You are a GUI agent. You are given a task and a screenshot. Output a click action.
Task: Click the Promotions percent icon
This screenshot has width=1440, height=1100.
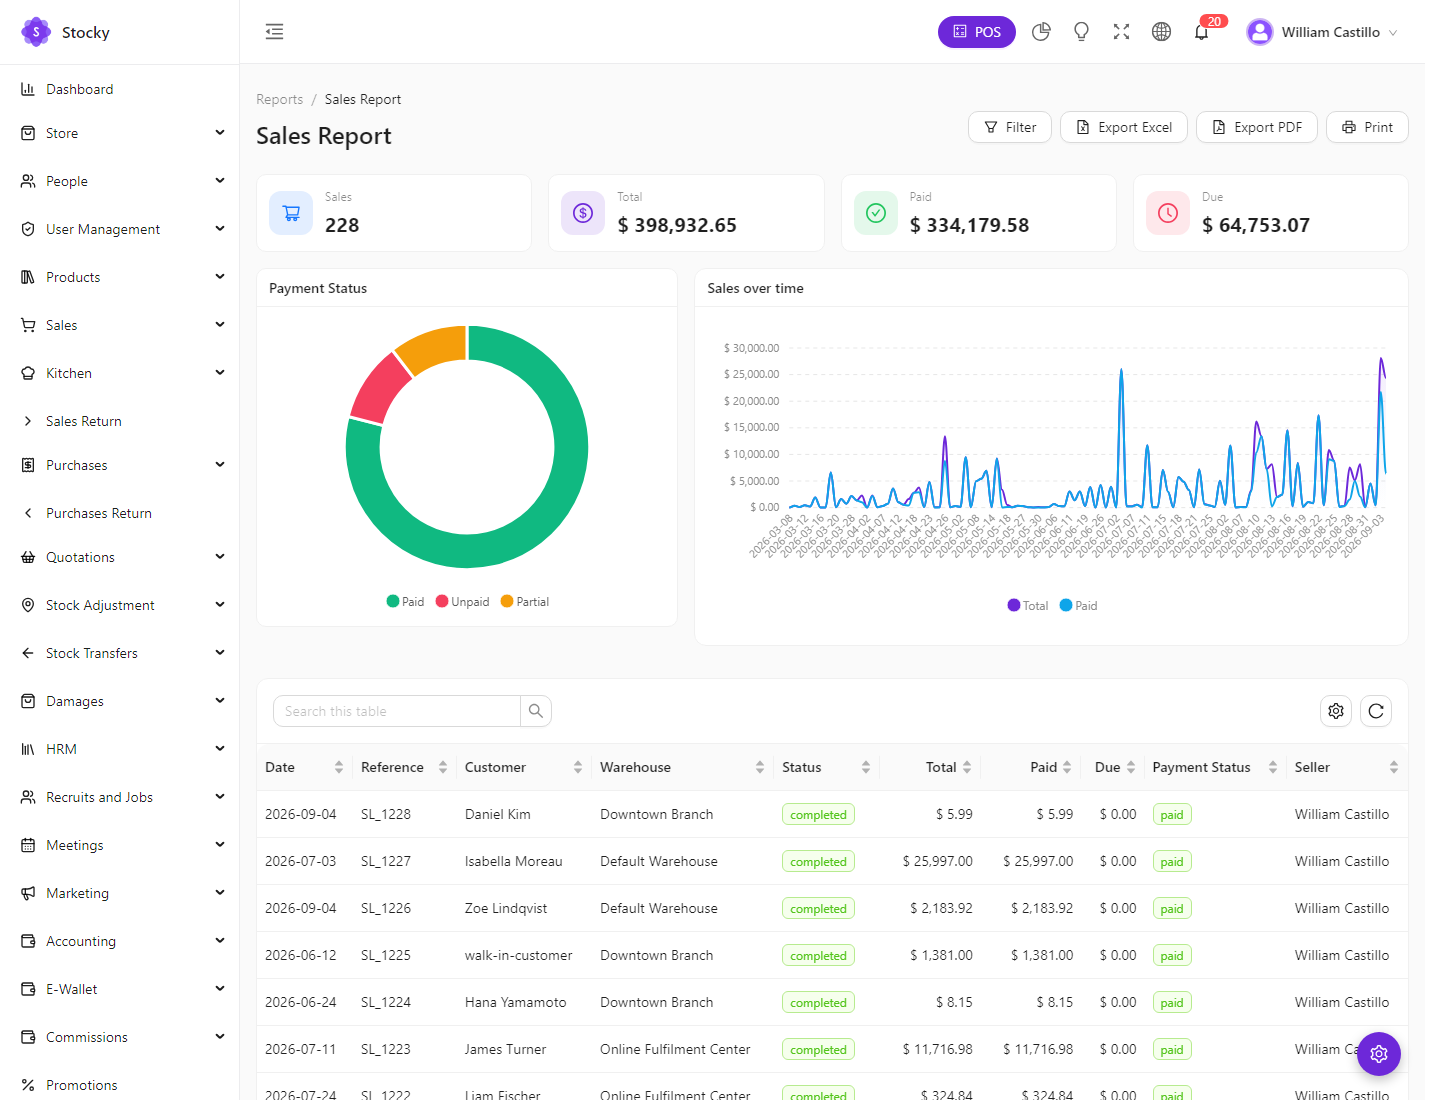(28, 1085)
